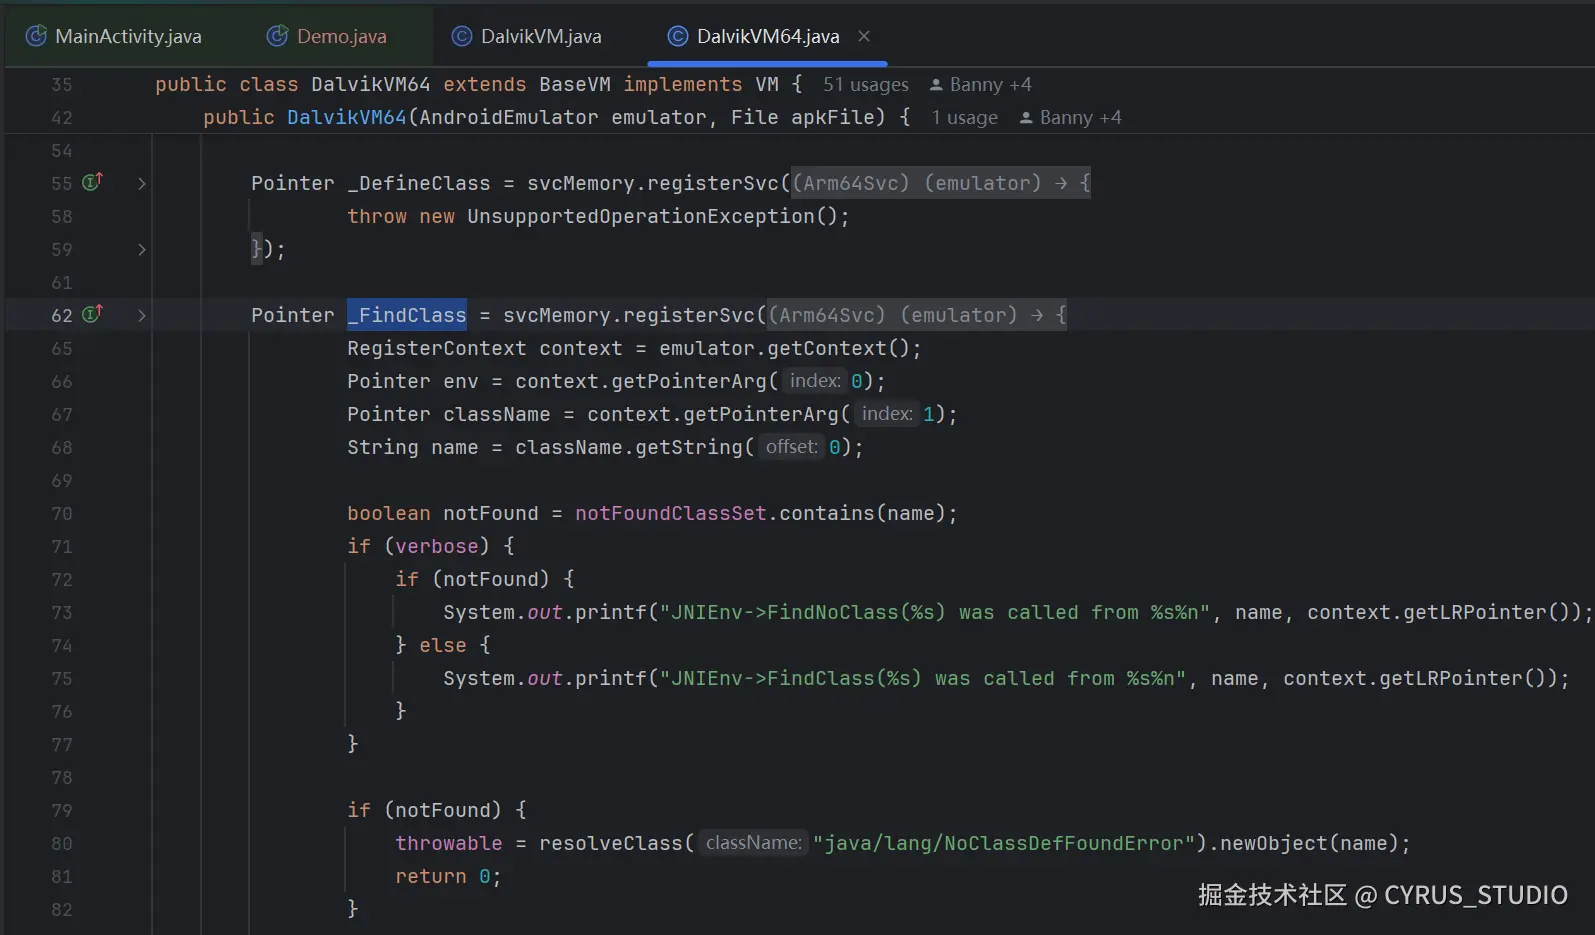This screenshot has width=1595, height=935.
Task: Switch to the DalvikVM.java tab
Action: point(527,36)
